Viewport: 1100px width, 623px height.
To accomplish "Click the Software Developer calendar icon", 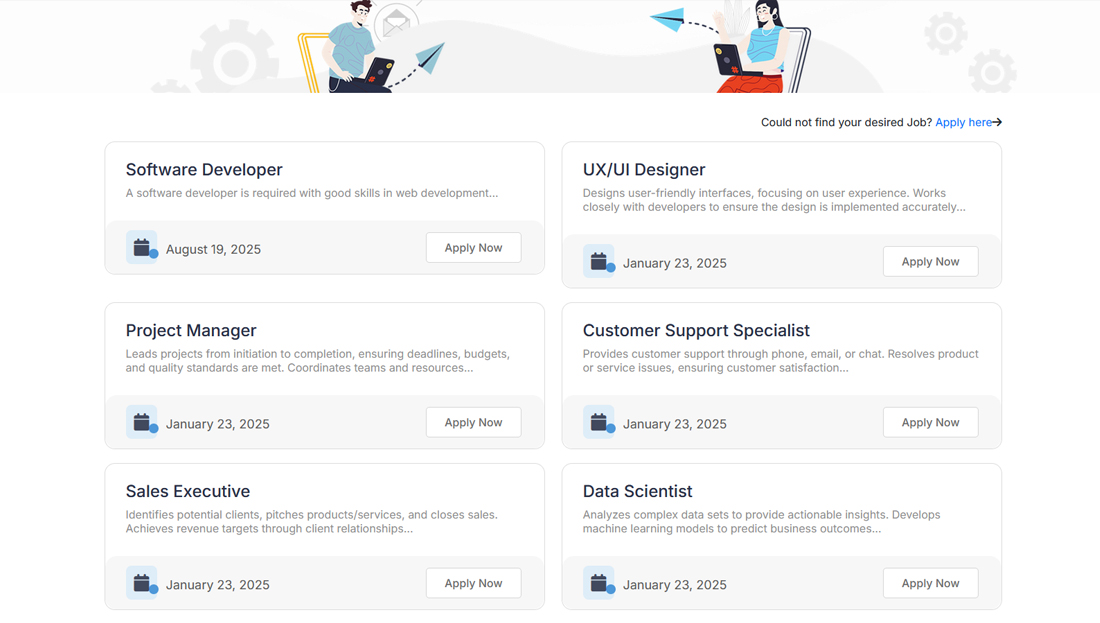I will tap(141, 247).
